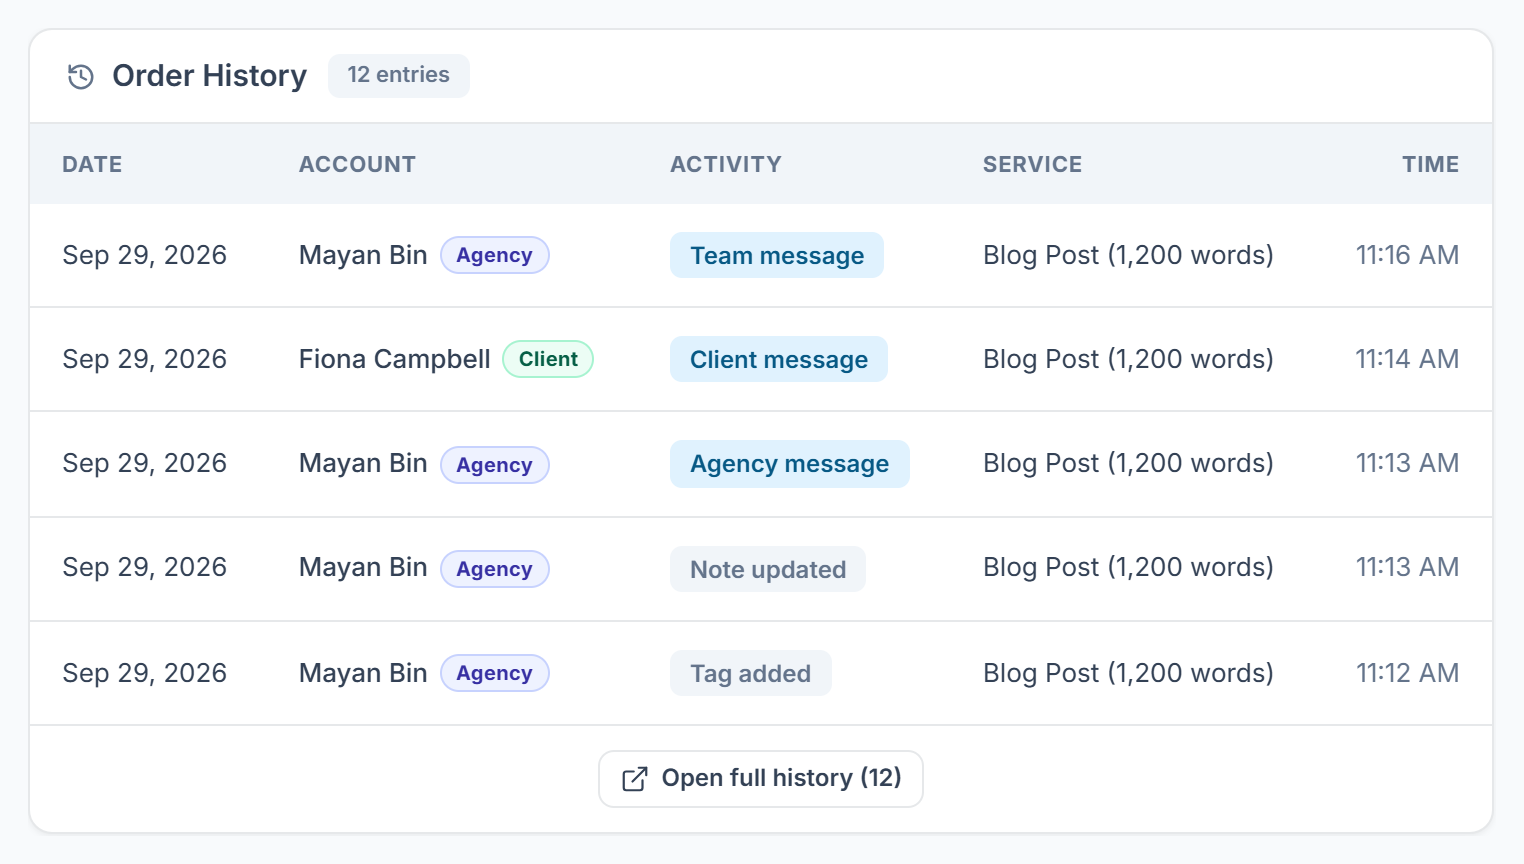The height and width of the screenshot is (864, 1524).
Task: Click the Tag added activity tag
Action: click(751, 674)
